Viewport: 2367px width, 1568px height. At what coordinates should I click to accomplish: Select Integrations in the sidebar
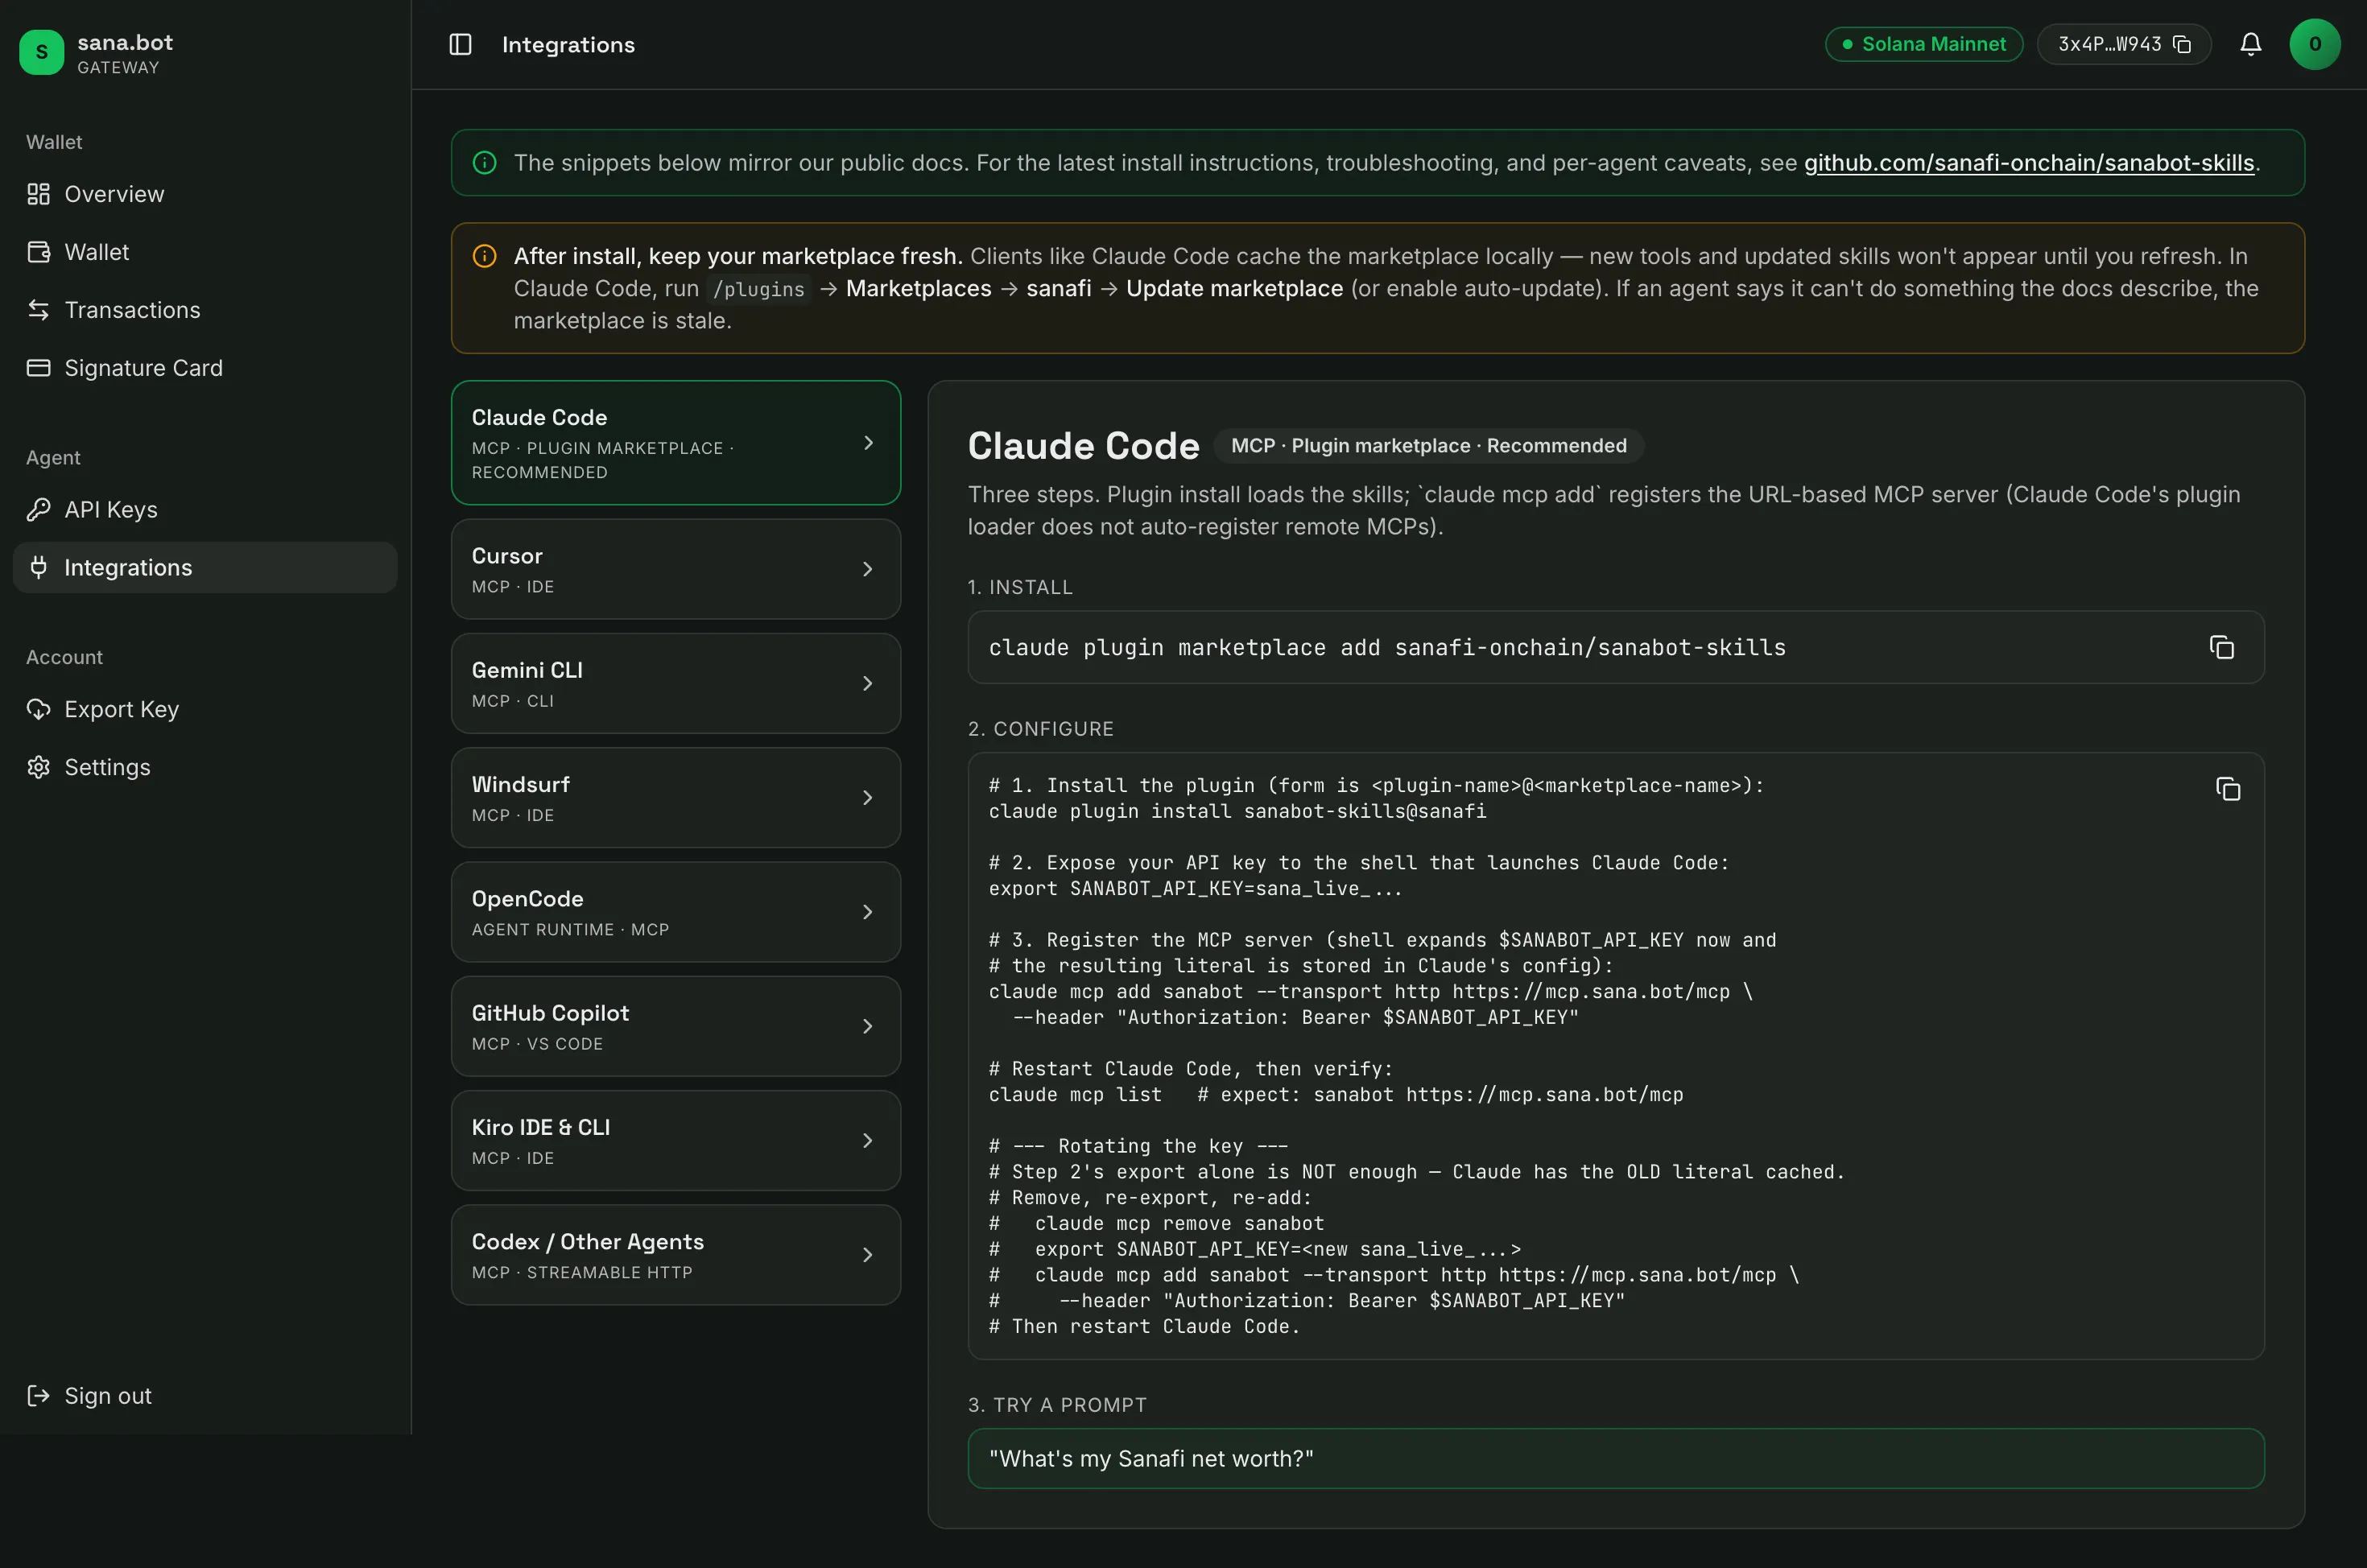pos(205,568)
